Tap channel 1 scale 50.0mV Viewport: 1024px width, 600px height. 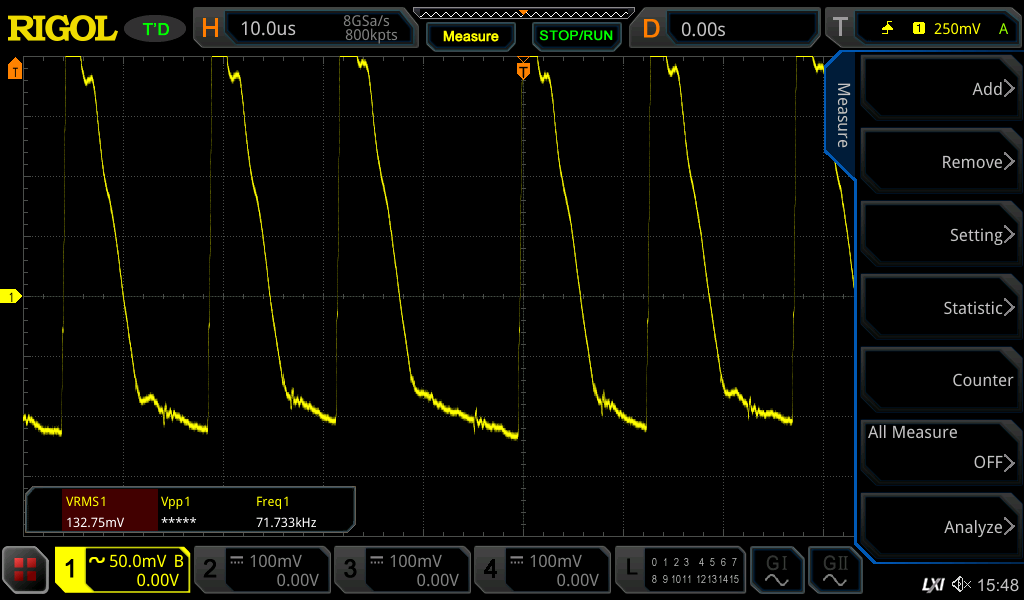137,561
